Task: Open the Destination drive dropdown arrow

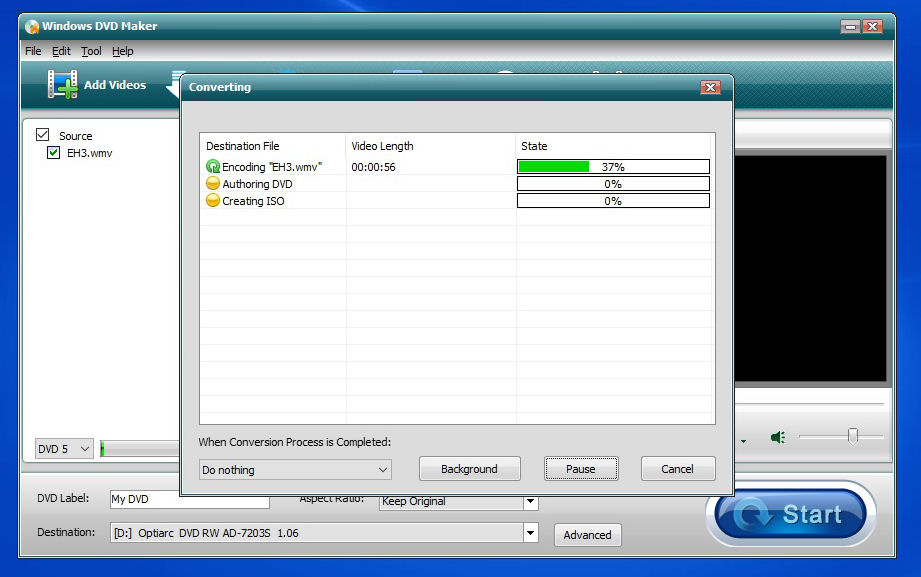Action: [x=530, y=533]
